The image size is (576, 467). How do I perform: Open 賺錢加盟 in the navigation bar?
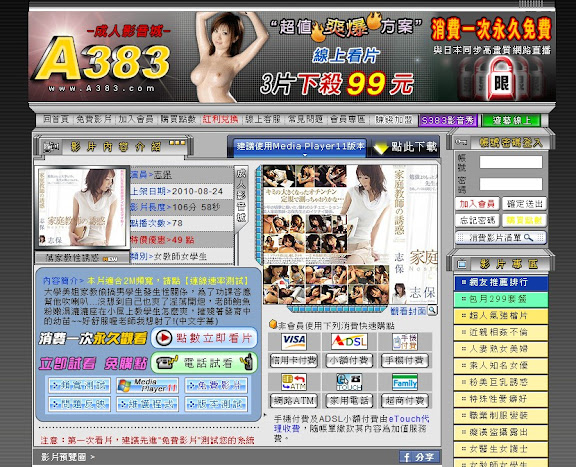(x=394, y=120)
